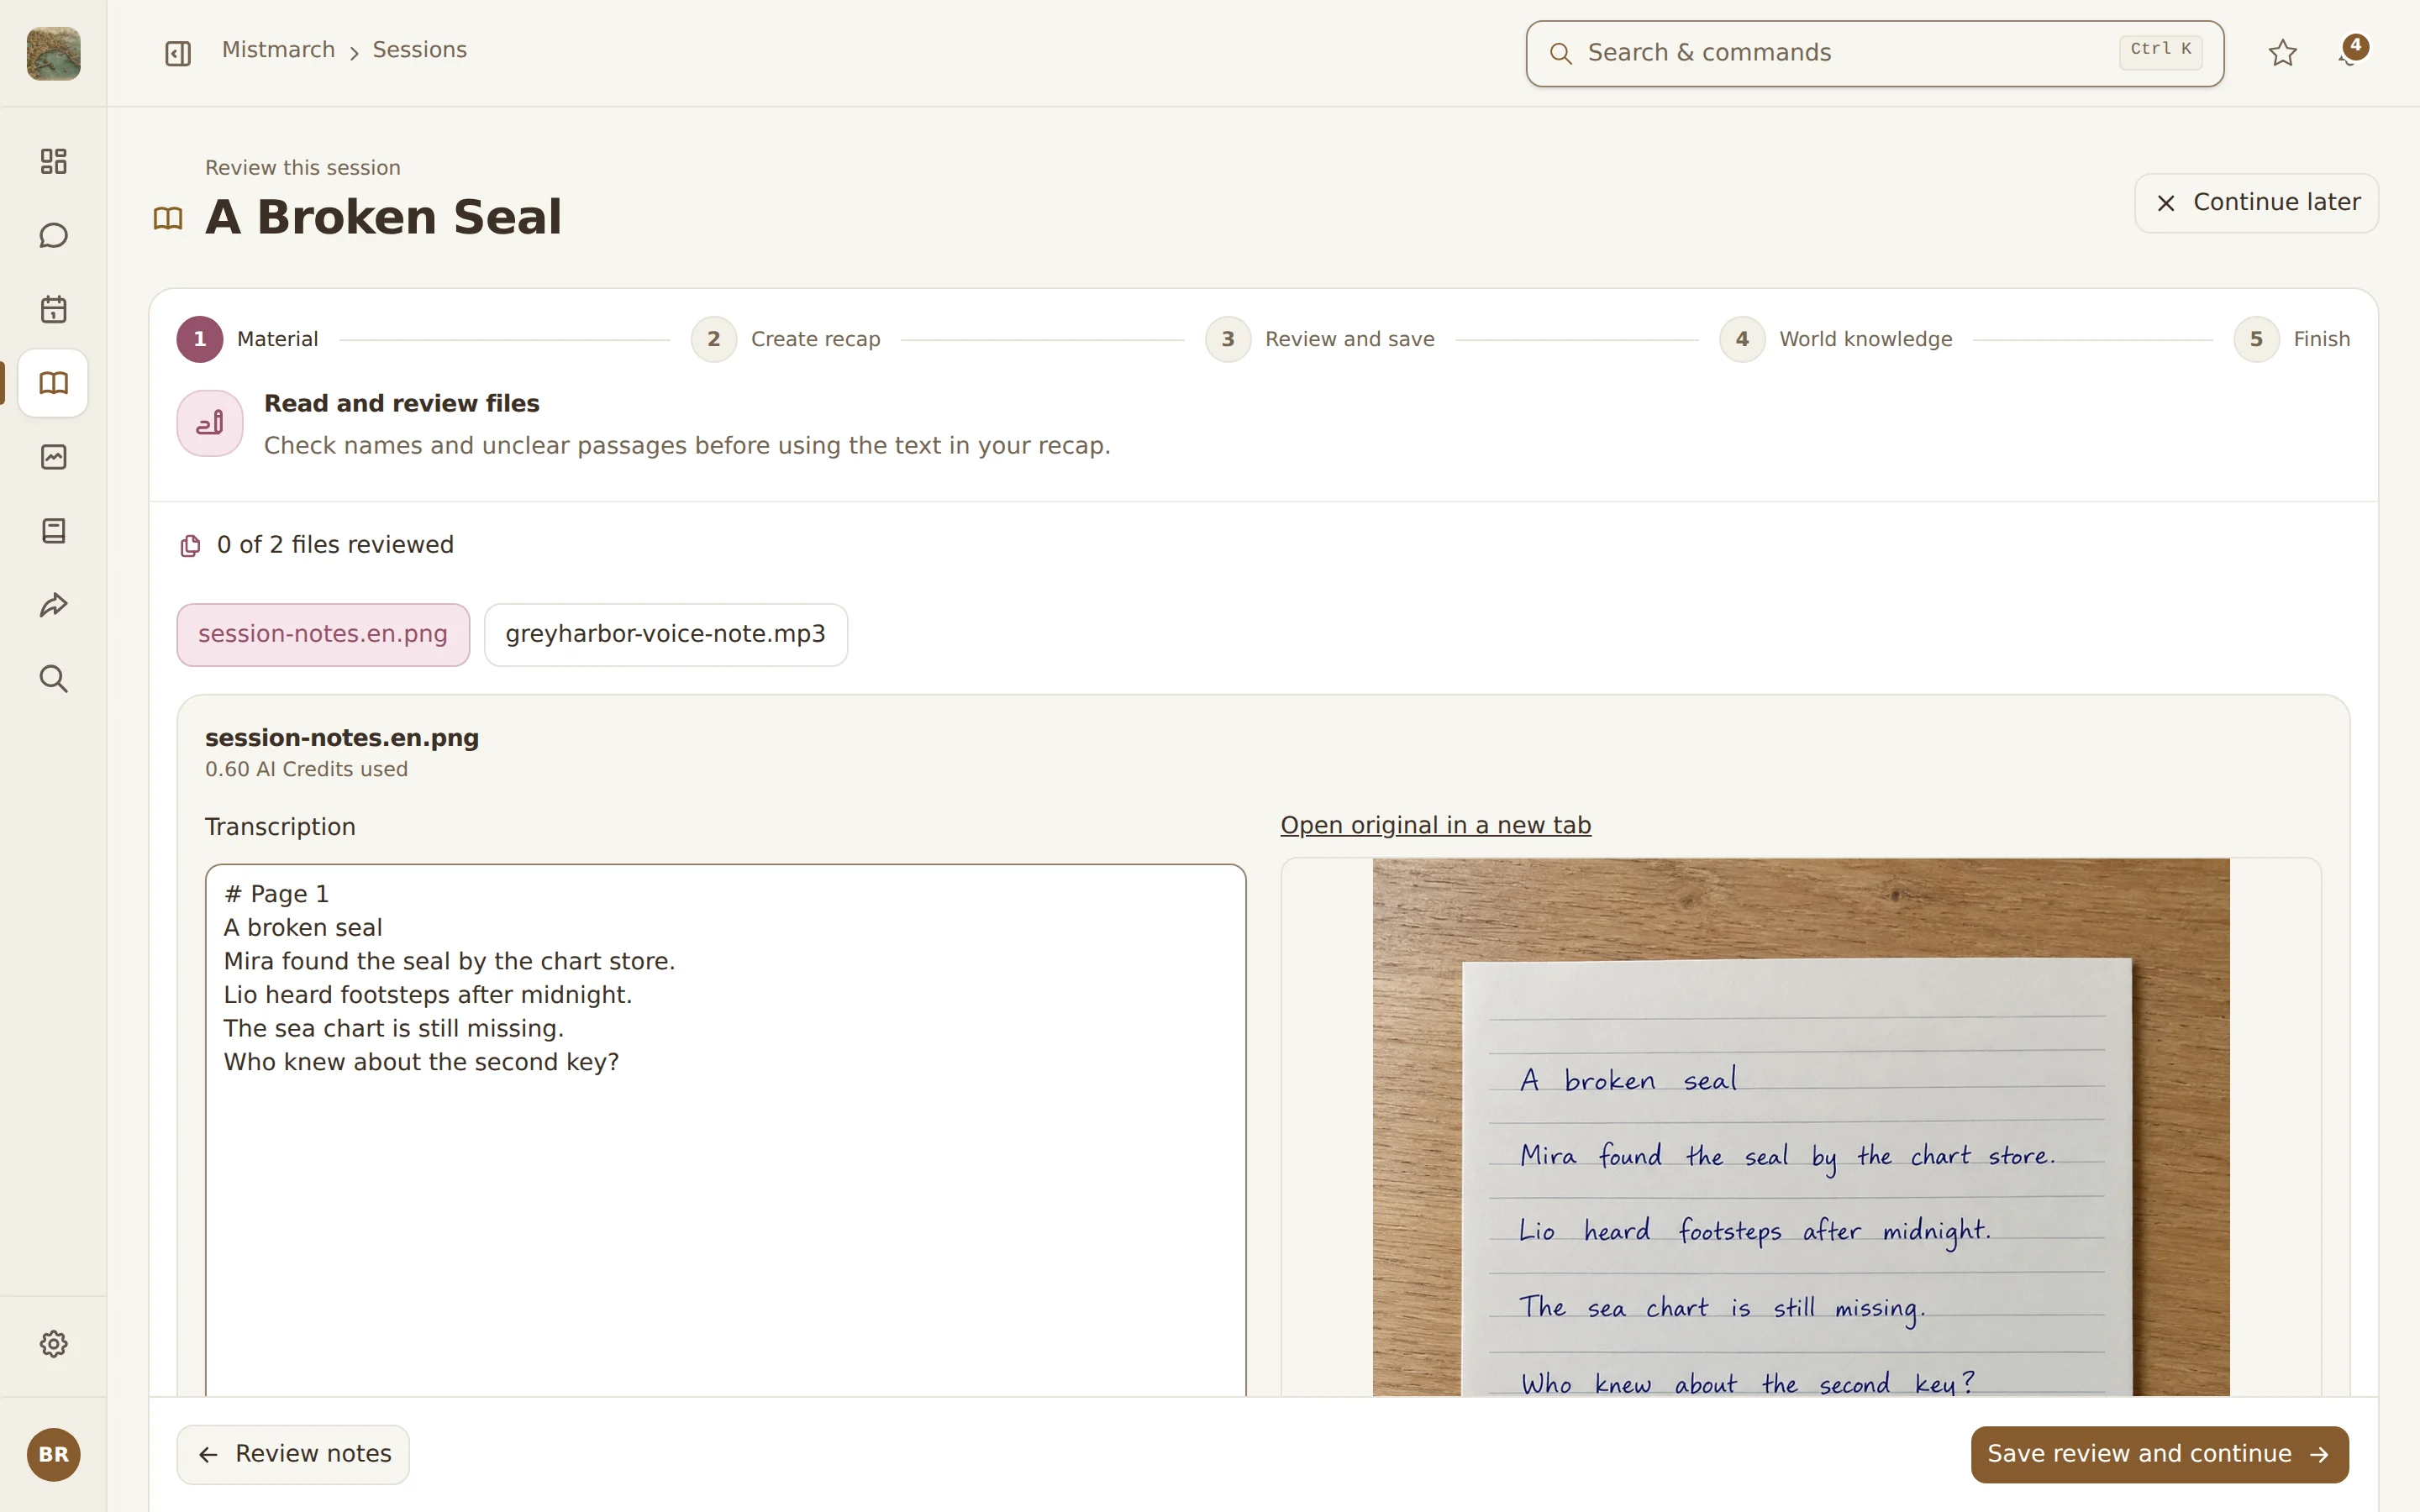Click Mistmarch breadcrumb

[x=278, y=50]
